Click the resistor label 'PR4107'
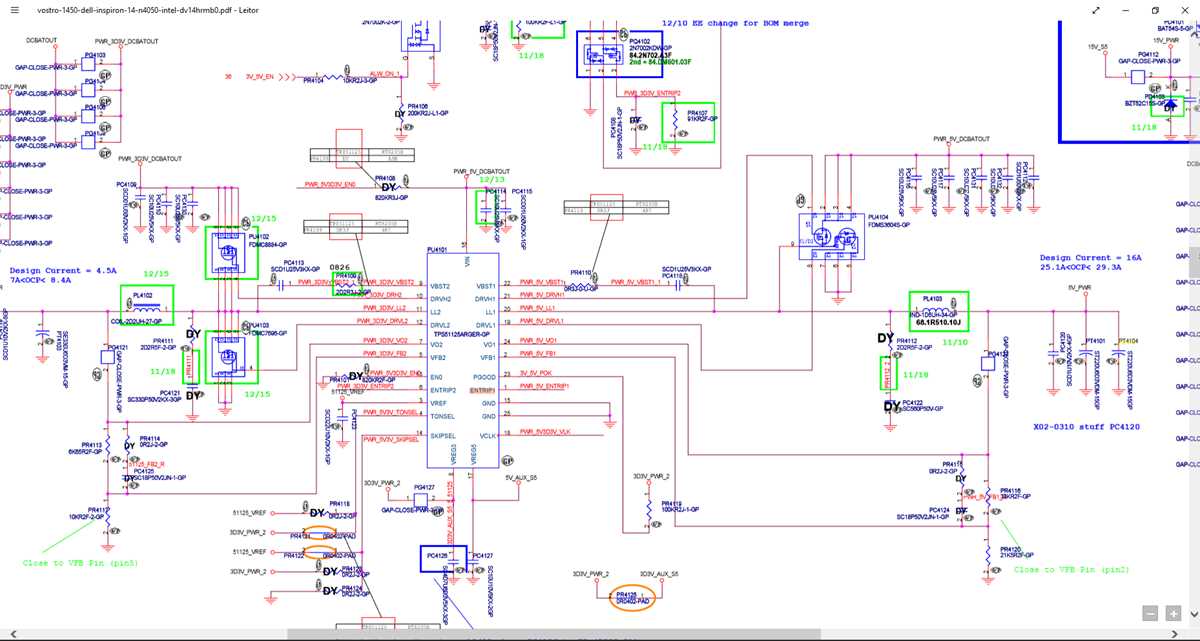 coord(697,113)
